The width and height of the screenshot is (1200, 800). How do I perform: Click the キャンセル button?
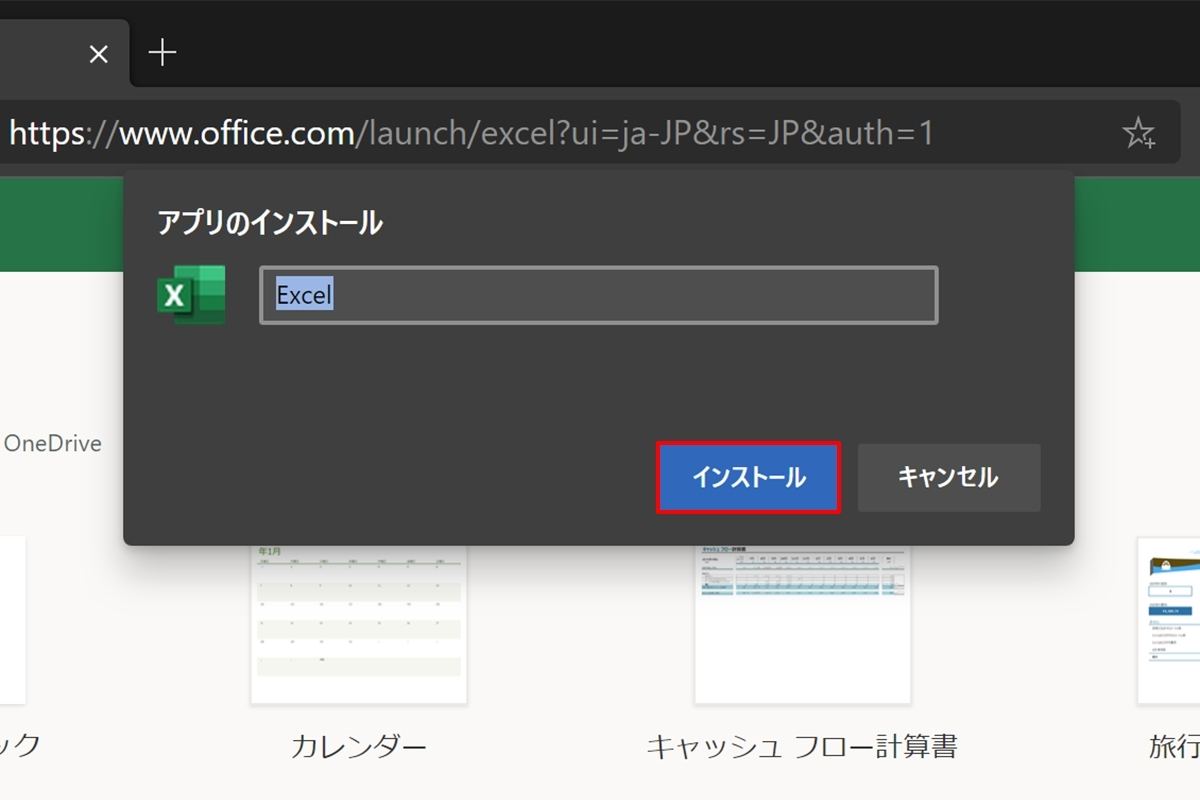[x=948, y=478]
